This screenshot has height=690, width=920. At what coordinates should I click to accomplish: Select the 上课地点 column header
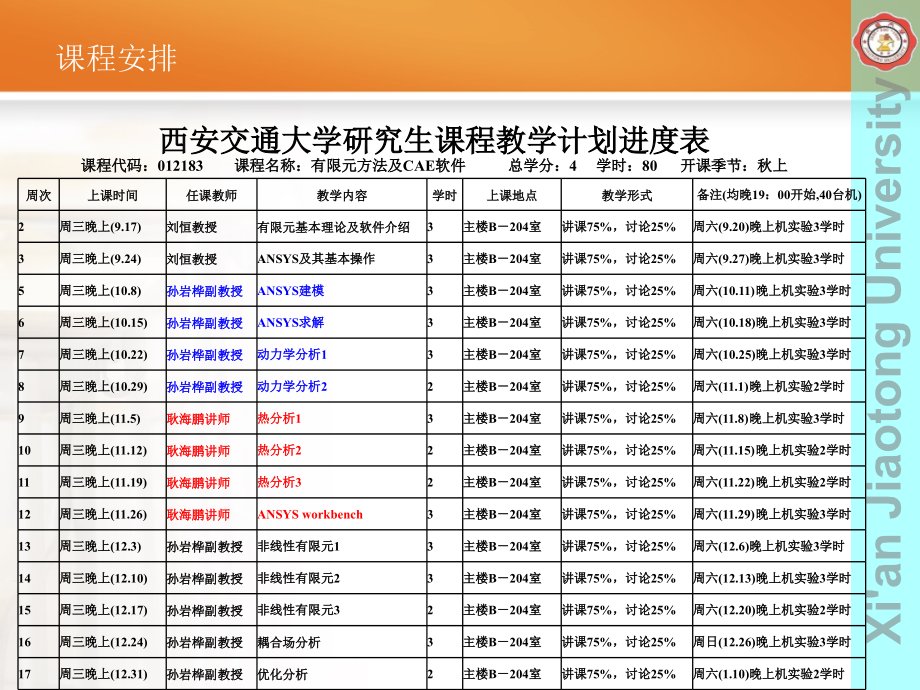pyautogui.click(x=511, y=194)
